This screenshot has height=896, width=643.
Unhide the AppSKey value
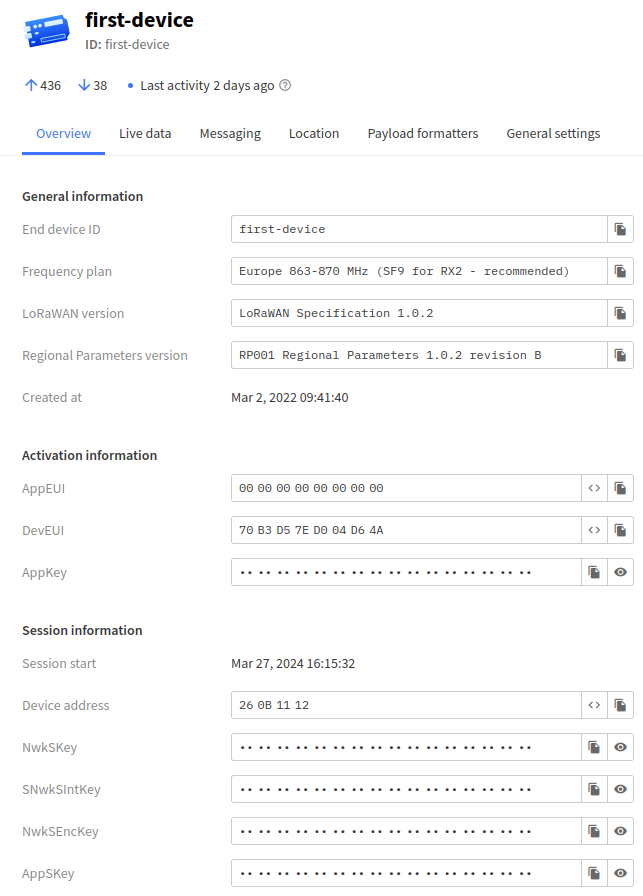(620, 874)
